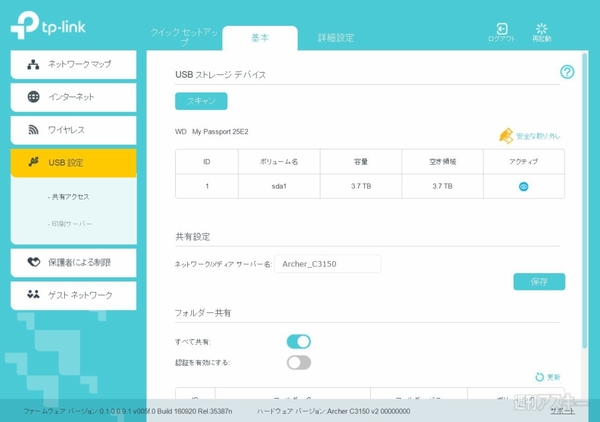Click the Wireless signal icon
The width and height of the screenshot is (600, 422).
coord(33,130)
